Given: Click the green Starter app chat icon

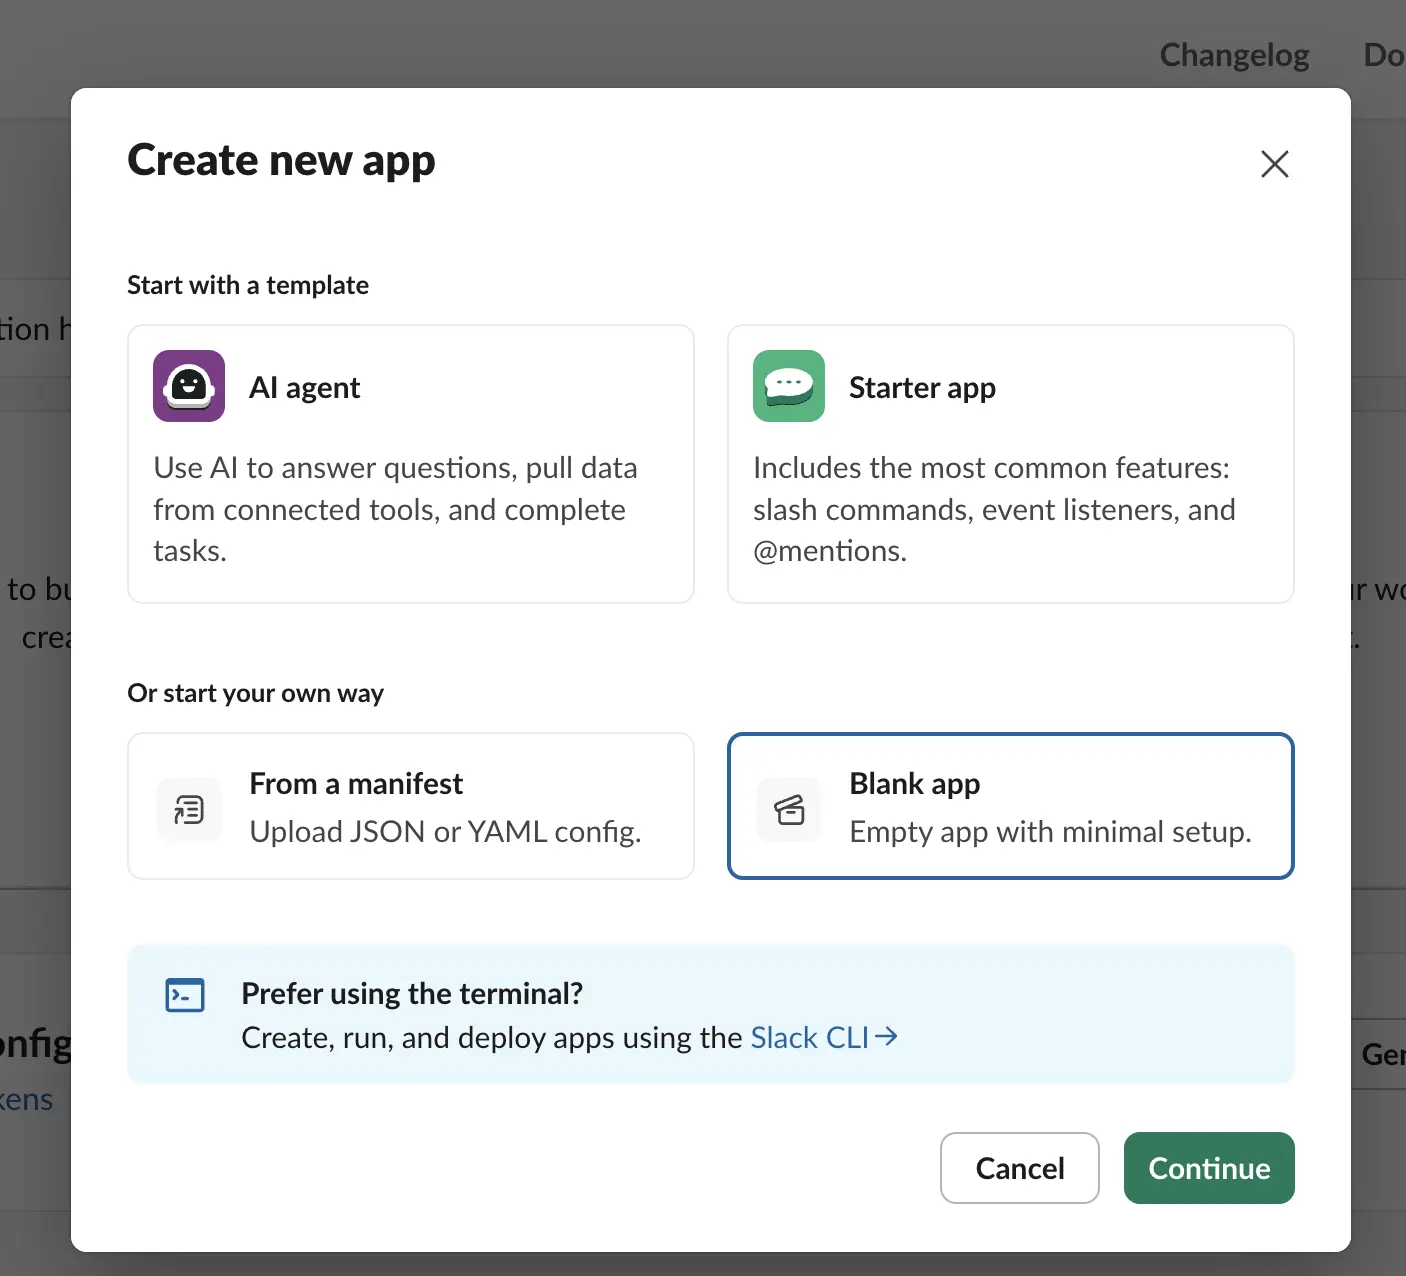Looking at the screenshot, I should click(789, 386).
